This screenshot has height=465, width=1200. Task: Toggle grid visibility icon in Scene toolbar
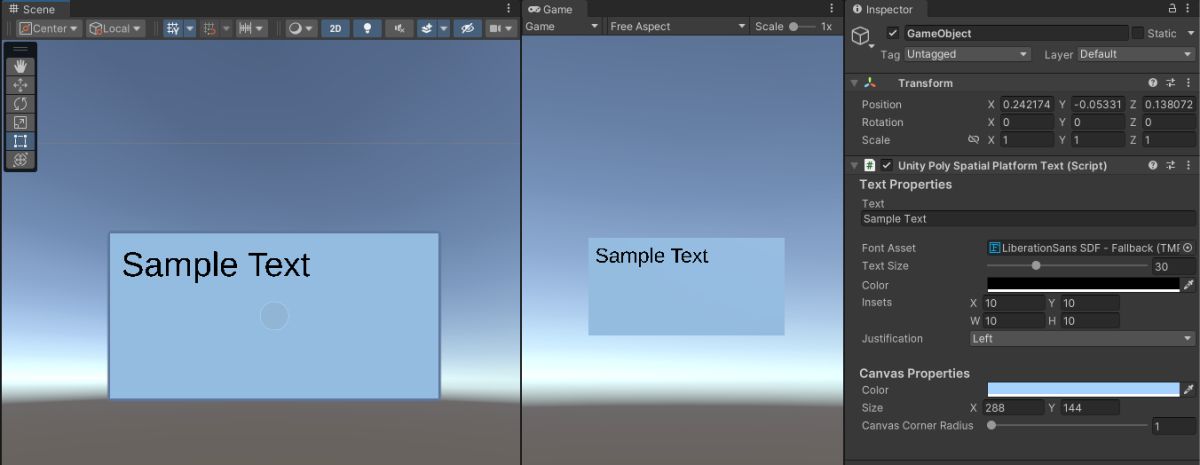pyautogui.click(x=172, y=28)
